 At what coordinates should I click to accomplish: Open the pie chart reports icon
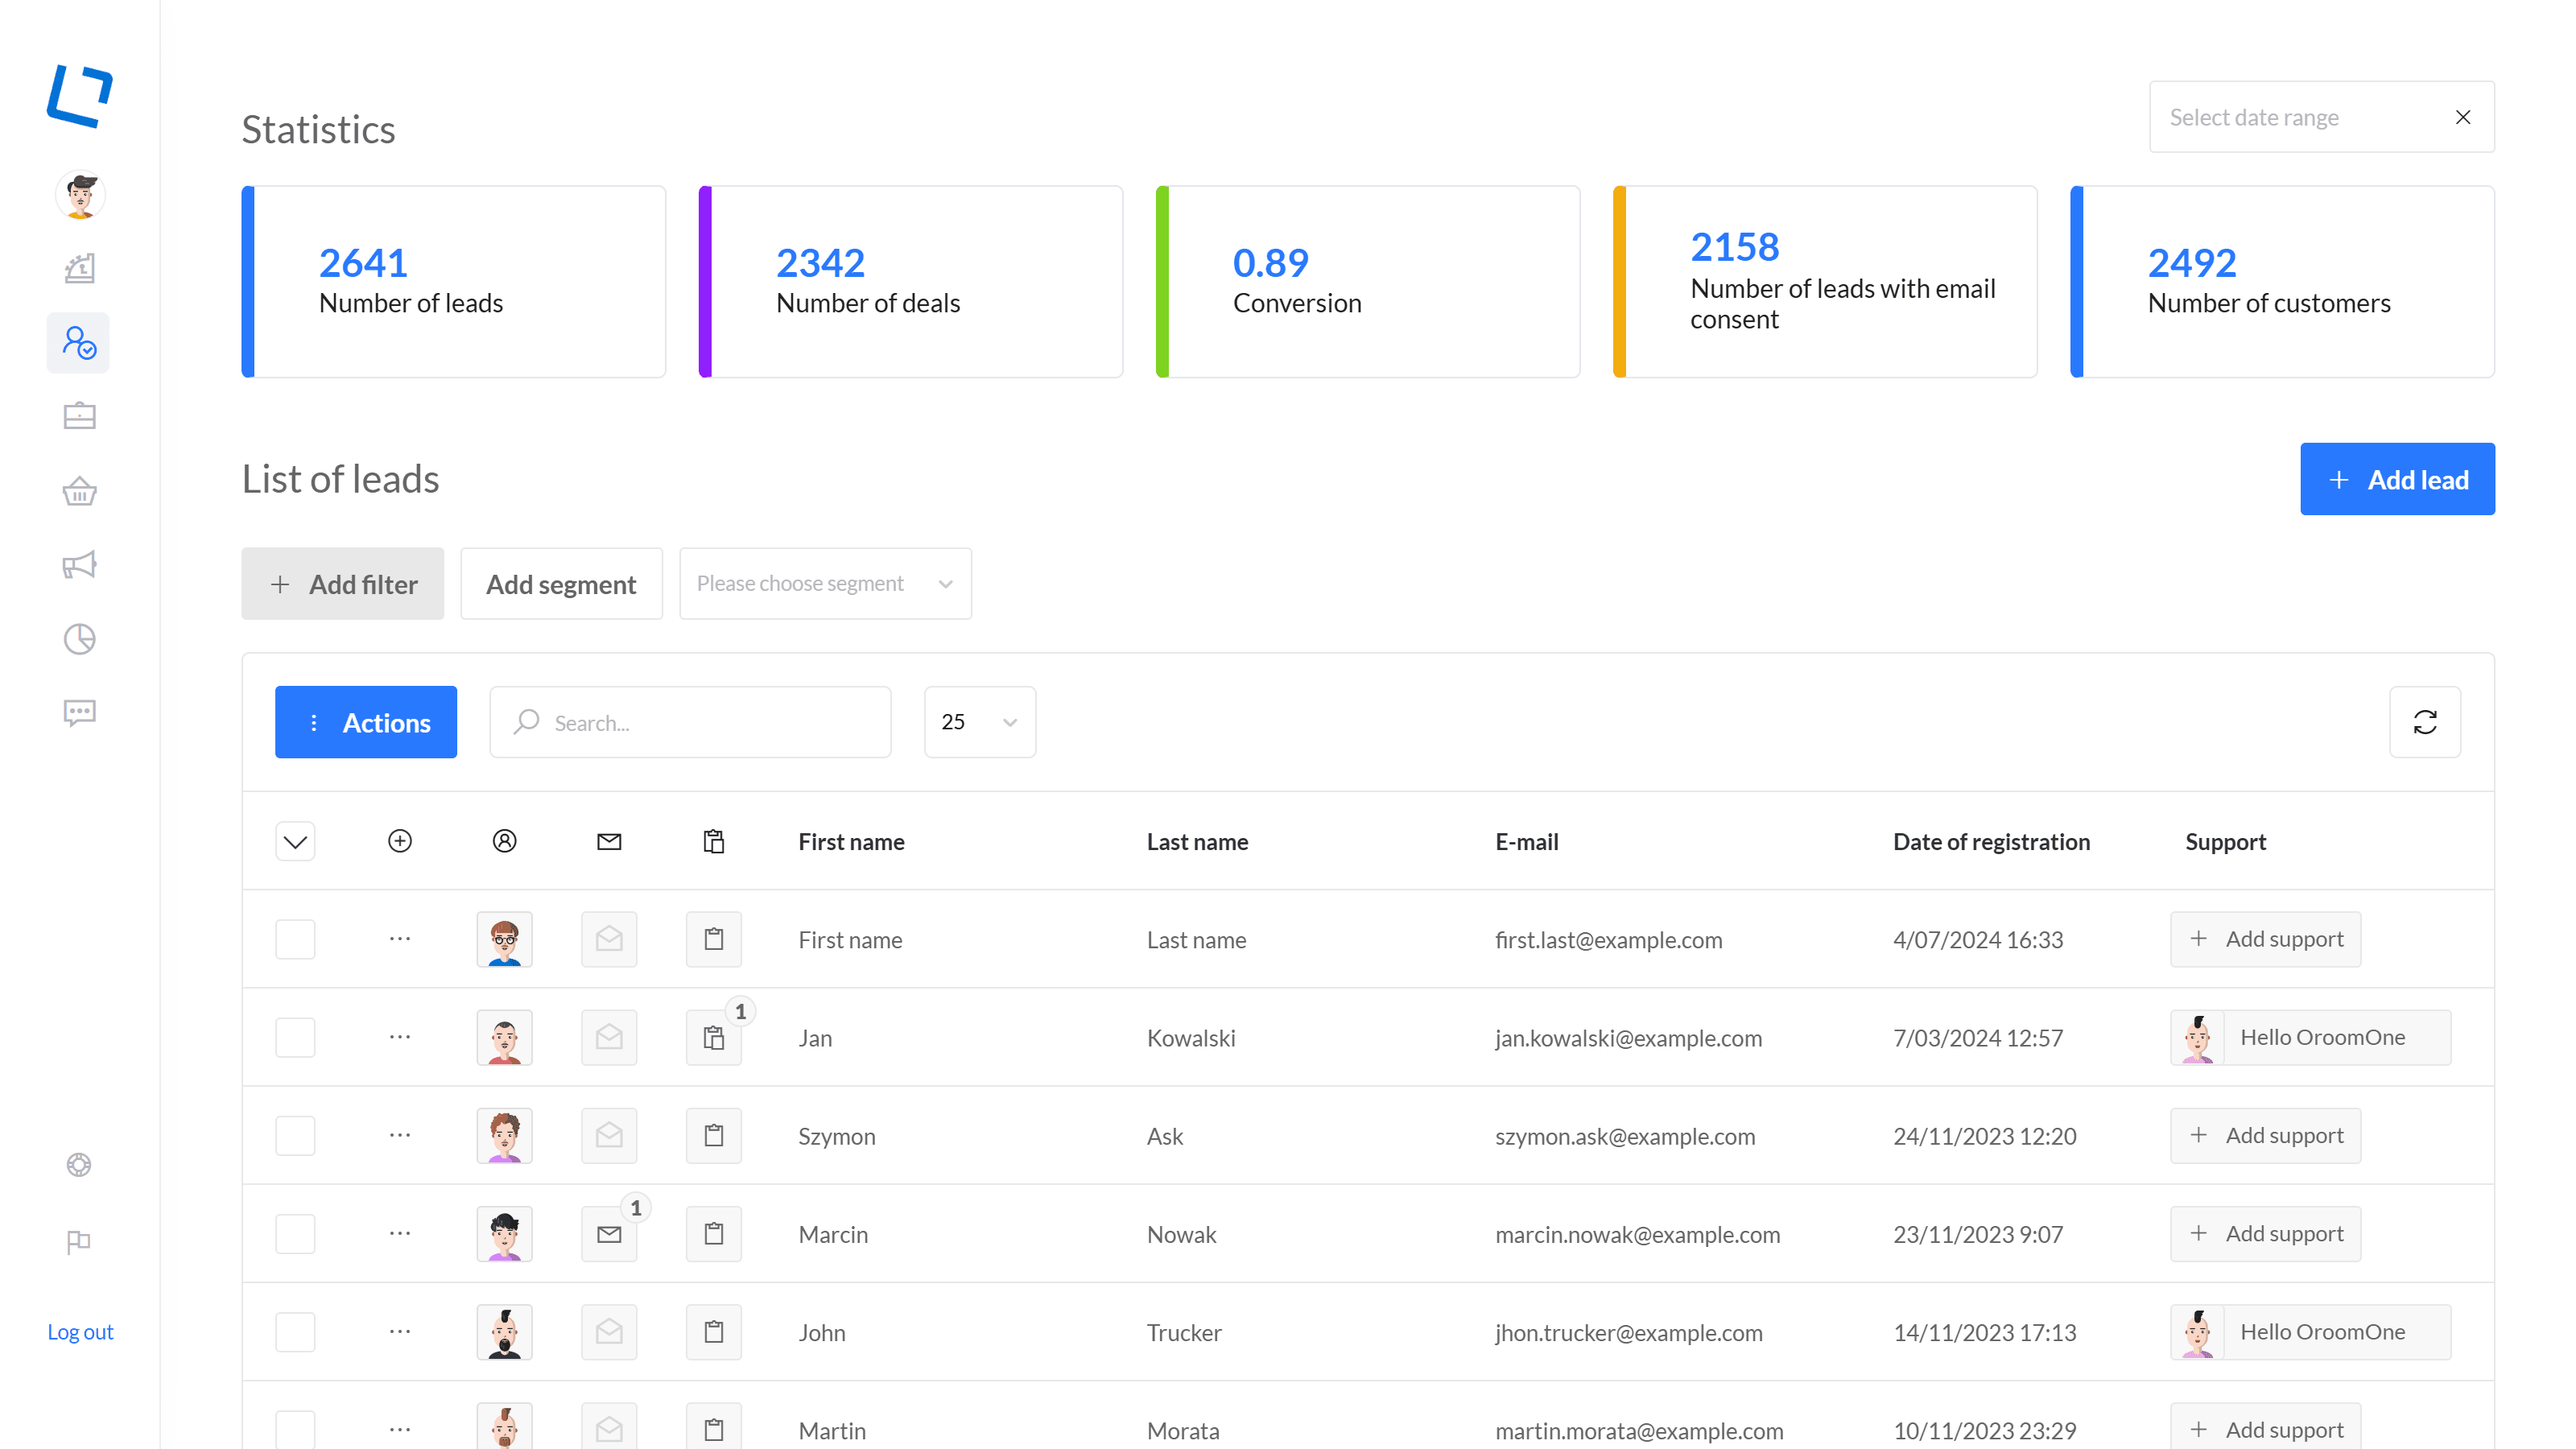(x=79, y=639)
